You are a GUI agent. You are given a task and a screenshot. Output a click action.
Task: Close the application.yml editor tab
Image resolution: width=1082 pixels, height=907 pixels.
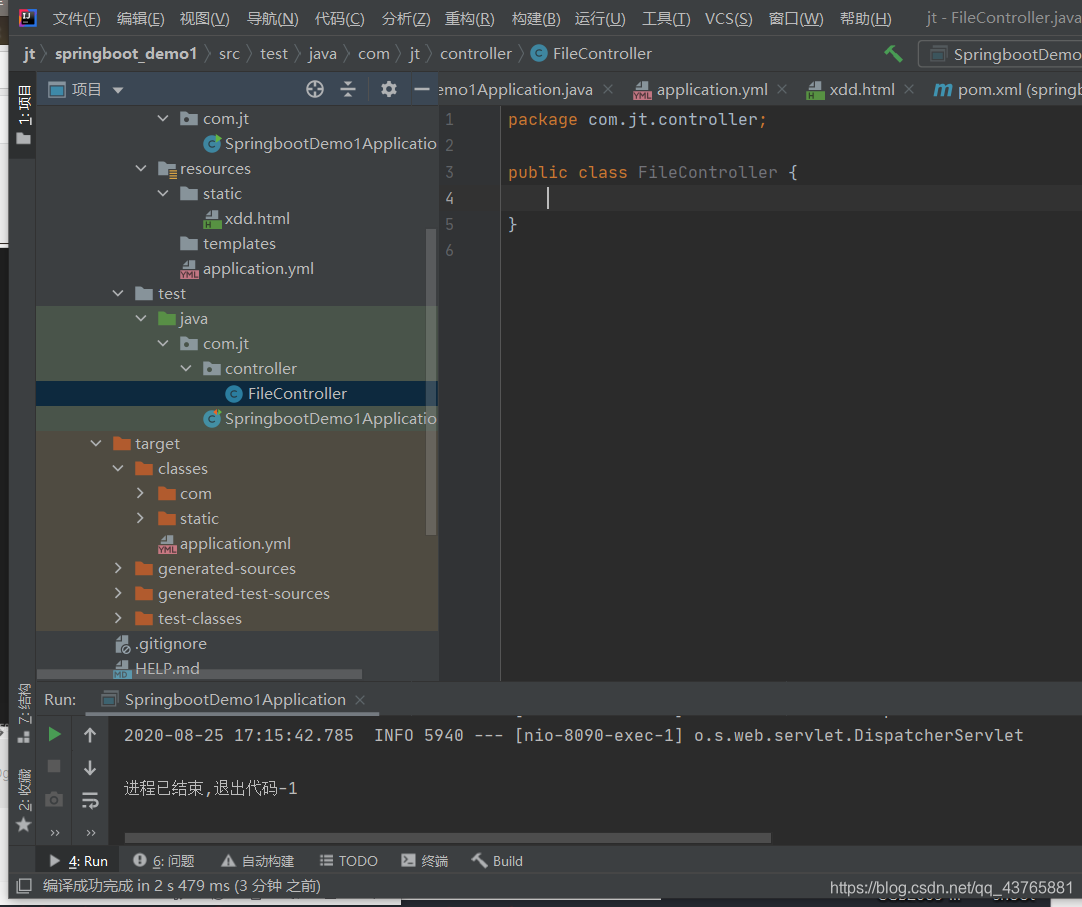(x=782, y=89)
